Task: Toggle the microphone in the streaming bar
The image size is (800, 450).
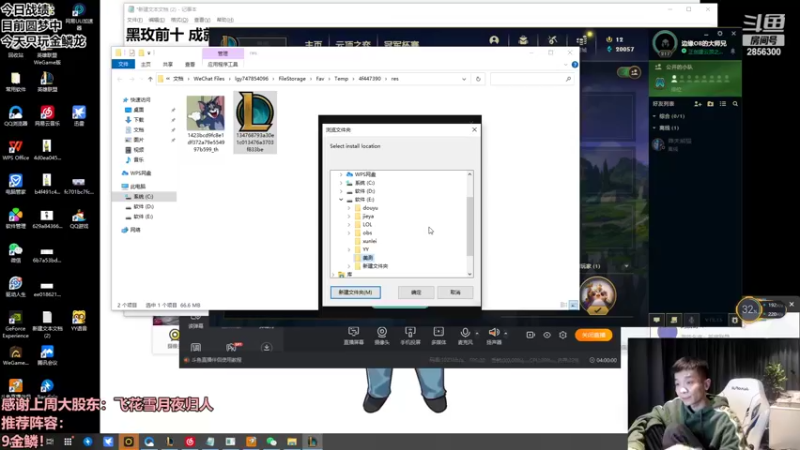Action: 465,336
